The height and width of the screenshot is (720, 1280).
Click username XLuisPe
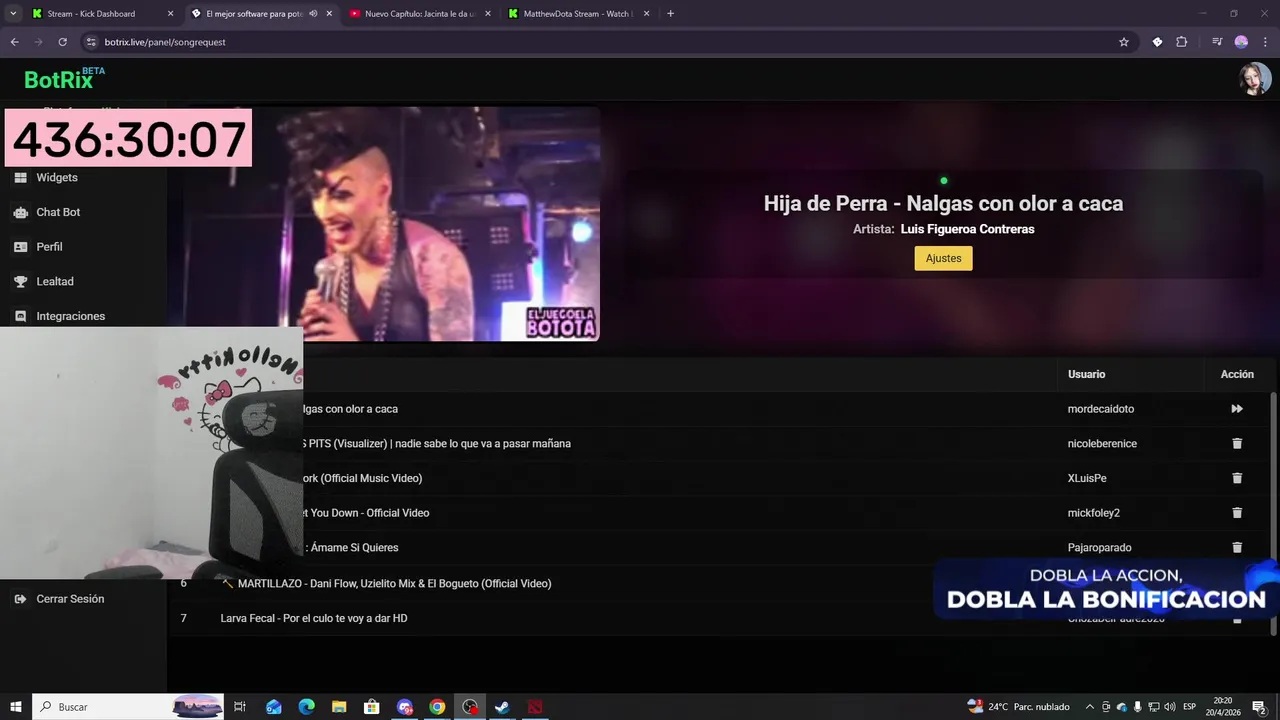point(1087,478)
